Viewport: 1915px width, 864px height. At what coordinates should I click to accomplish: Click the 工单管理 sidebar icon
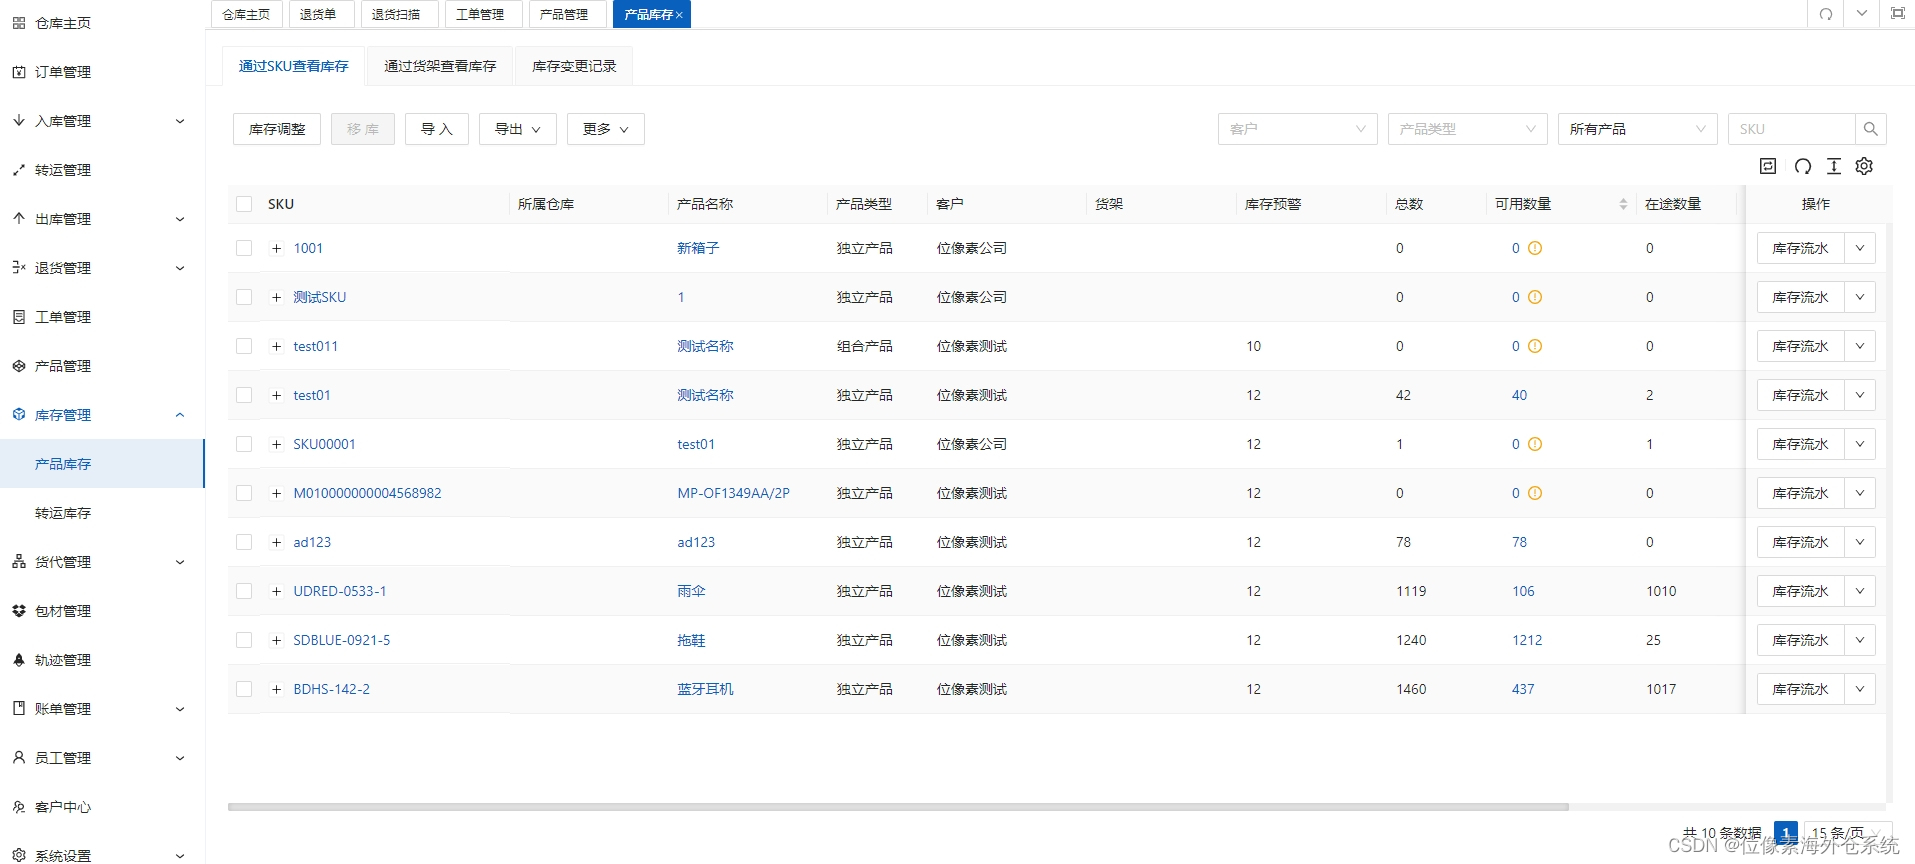click(19, 317)
